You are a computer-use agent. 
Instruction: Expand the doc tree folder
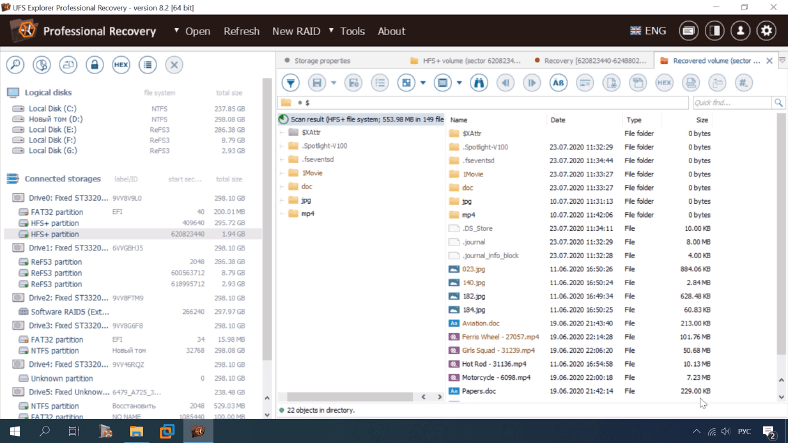(x=282, y=187)
